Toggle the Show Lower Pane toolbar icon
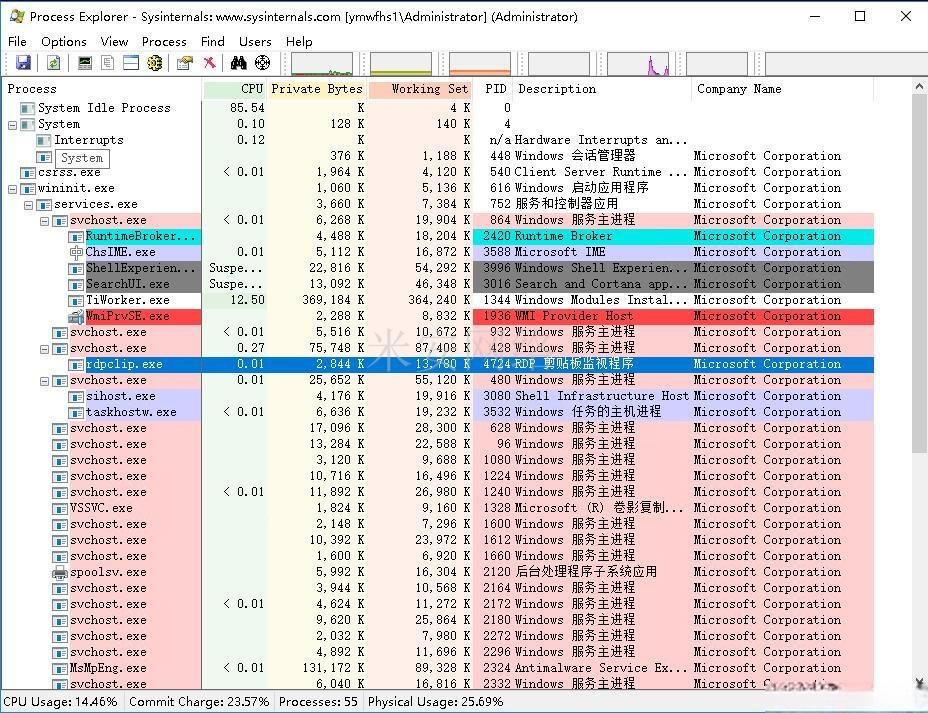 131,63
